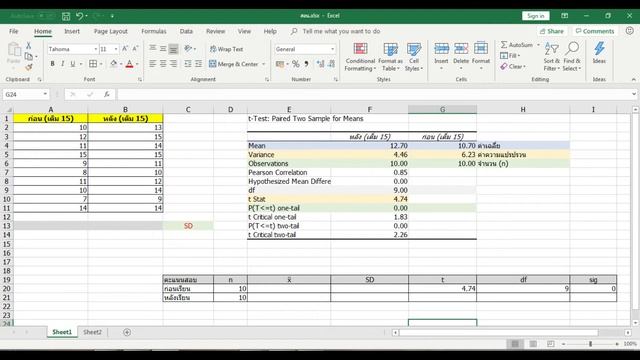Image resolution: width=640 pixels, height=360 pixels.
Task: Switch to Page Layout tab
Action: [111, 31]
